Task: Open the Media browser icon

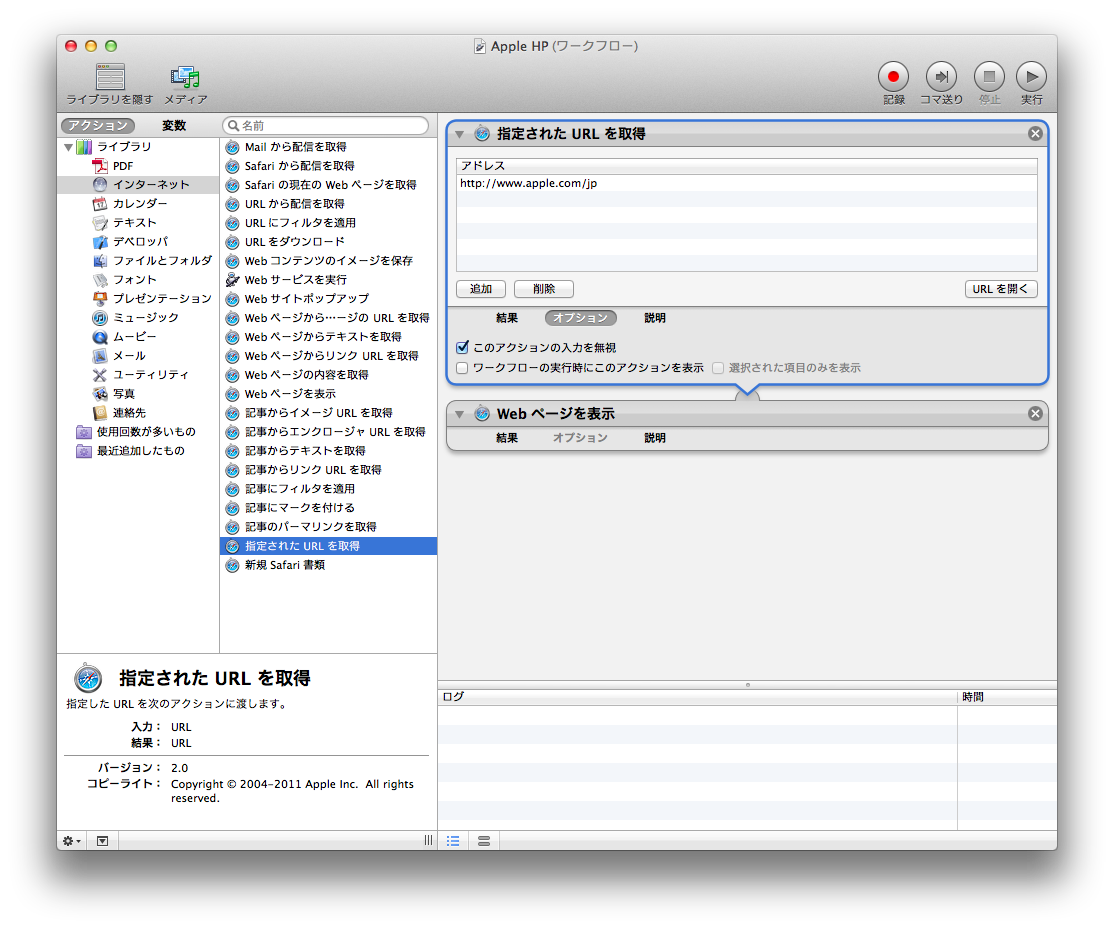Action: (185, 77)
